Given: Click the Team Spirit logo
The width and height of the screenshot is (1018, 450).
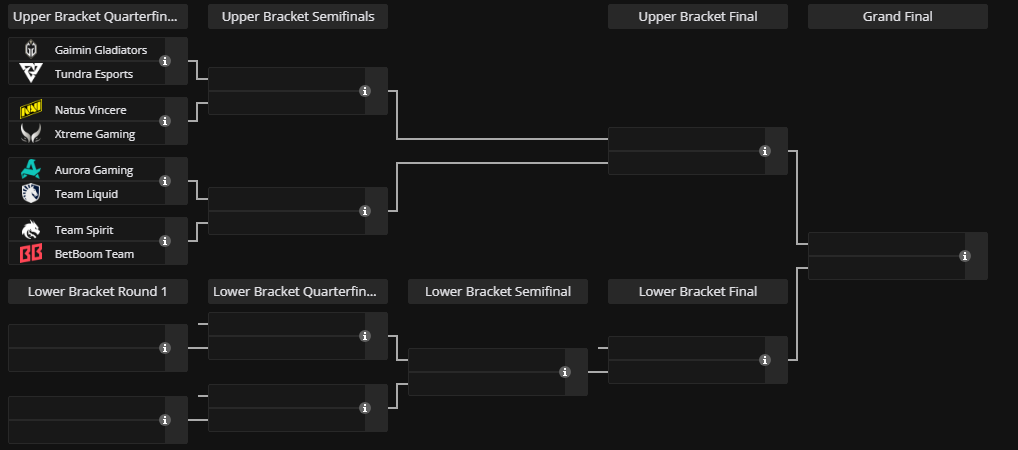Looking at the screenshot, I should 31,230.
